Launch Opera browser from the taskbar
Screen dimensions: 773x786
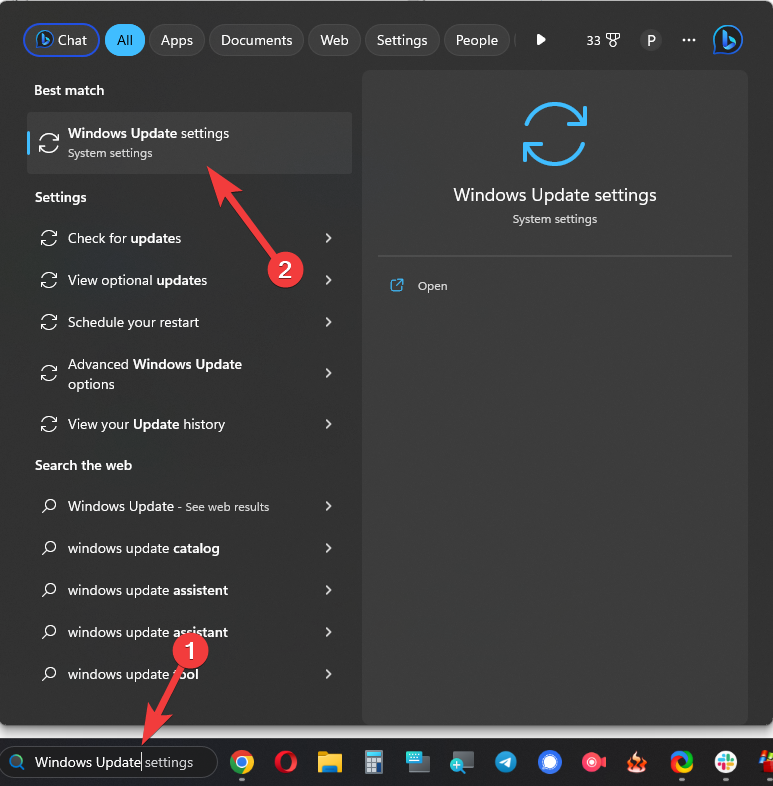[285, 762]
